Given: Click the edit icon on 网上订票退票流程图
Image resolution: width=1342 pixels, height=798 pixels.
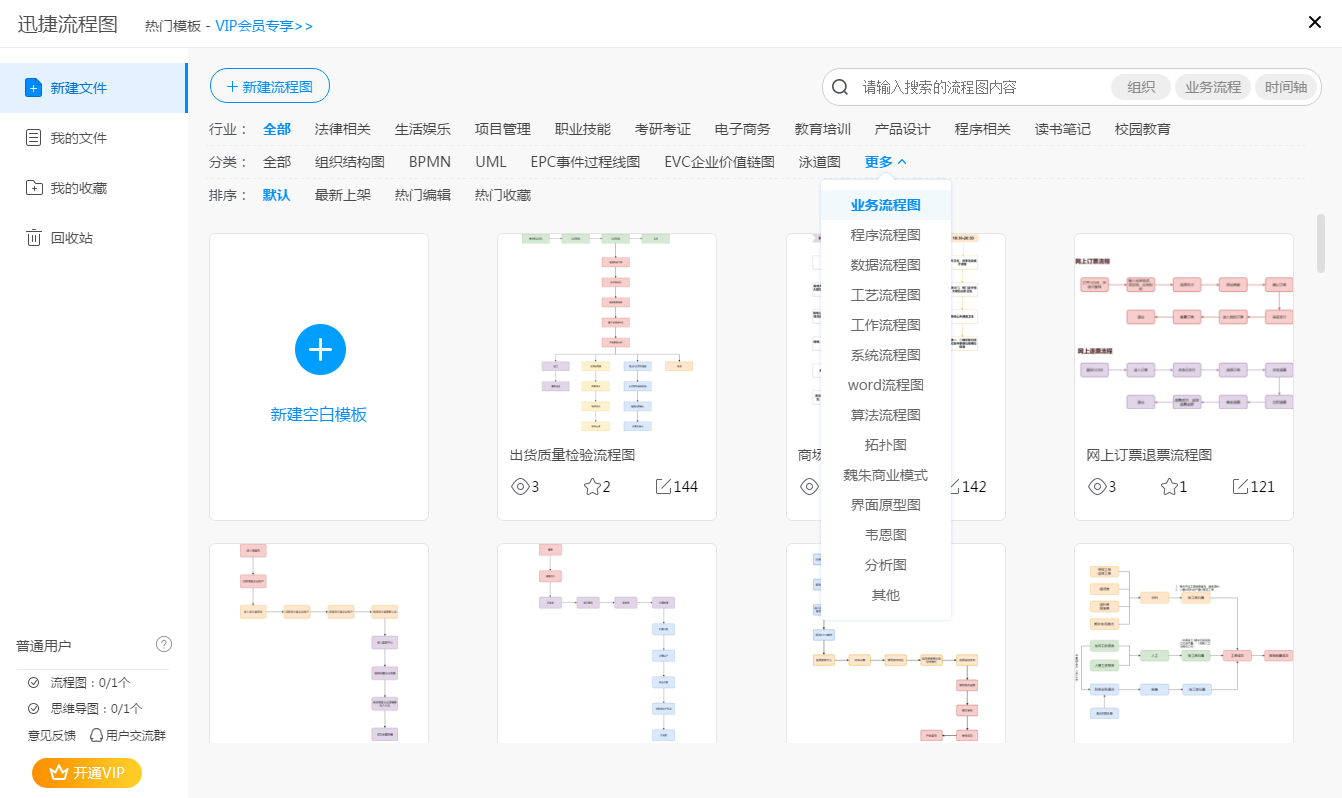Looking at the screenshot, I should (1240, 487).
